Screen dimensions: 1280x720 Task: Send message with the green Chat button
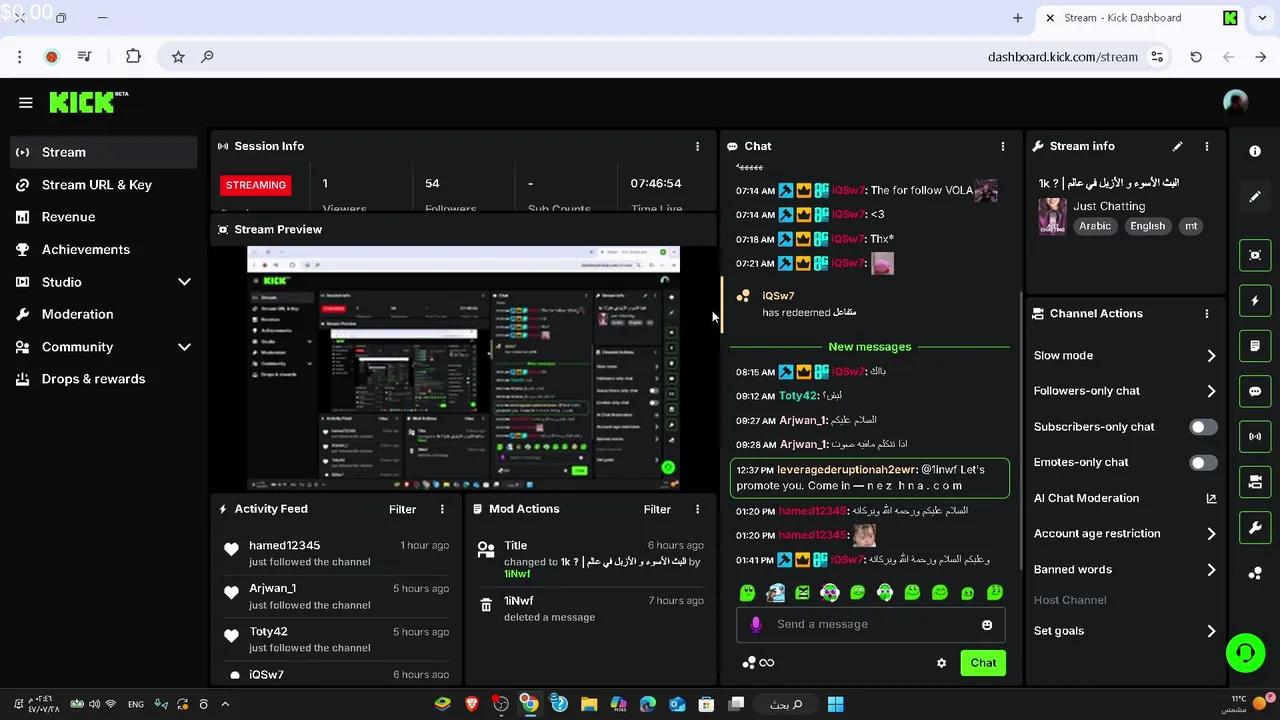coord(983,663)
